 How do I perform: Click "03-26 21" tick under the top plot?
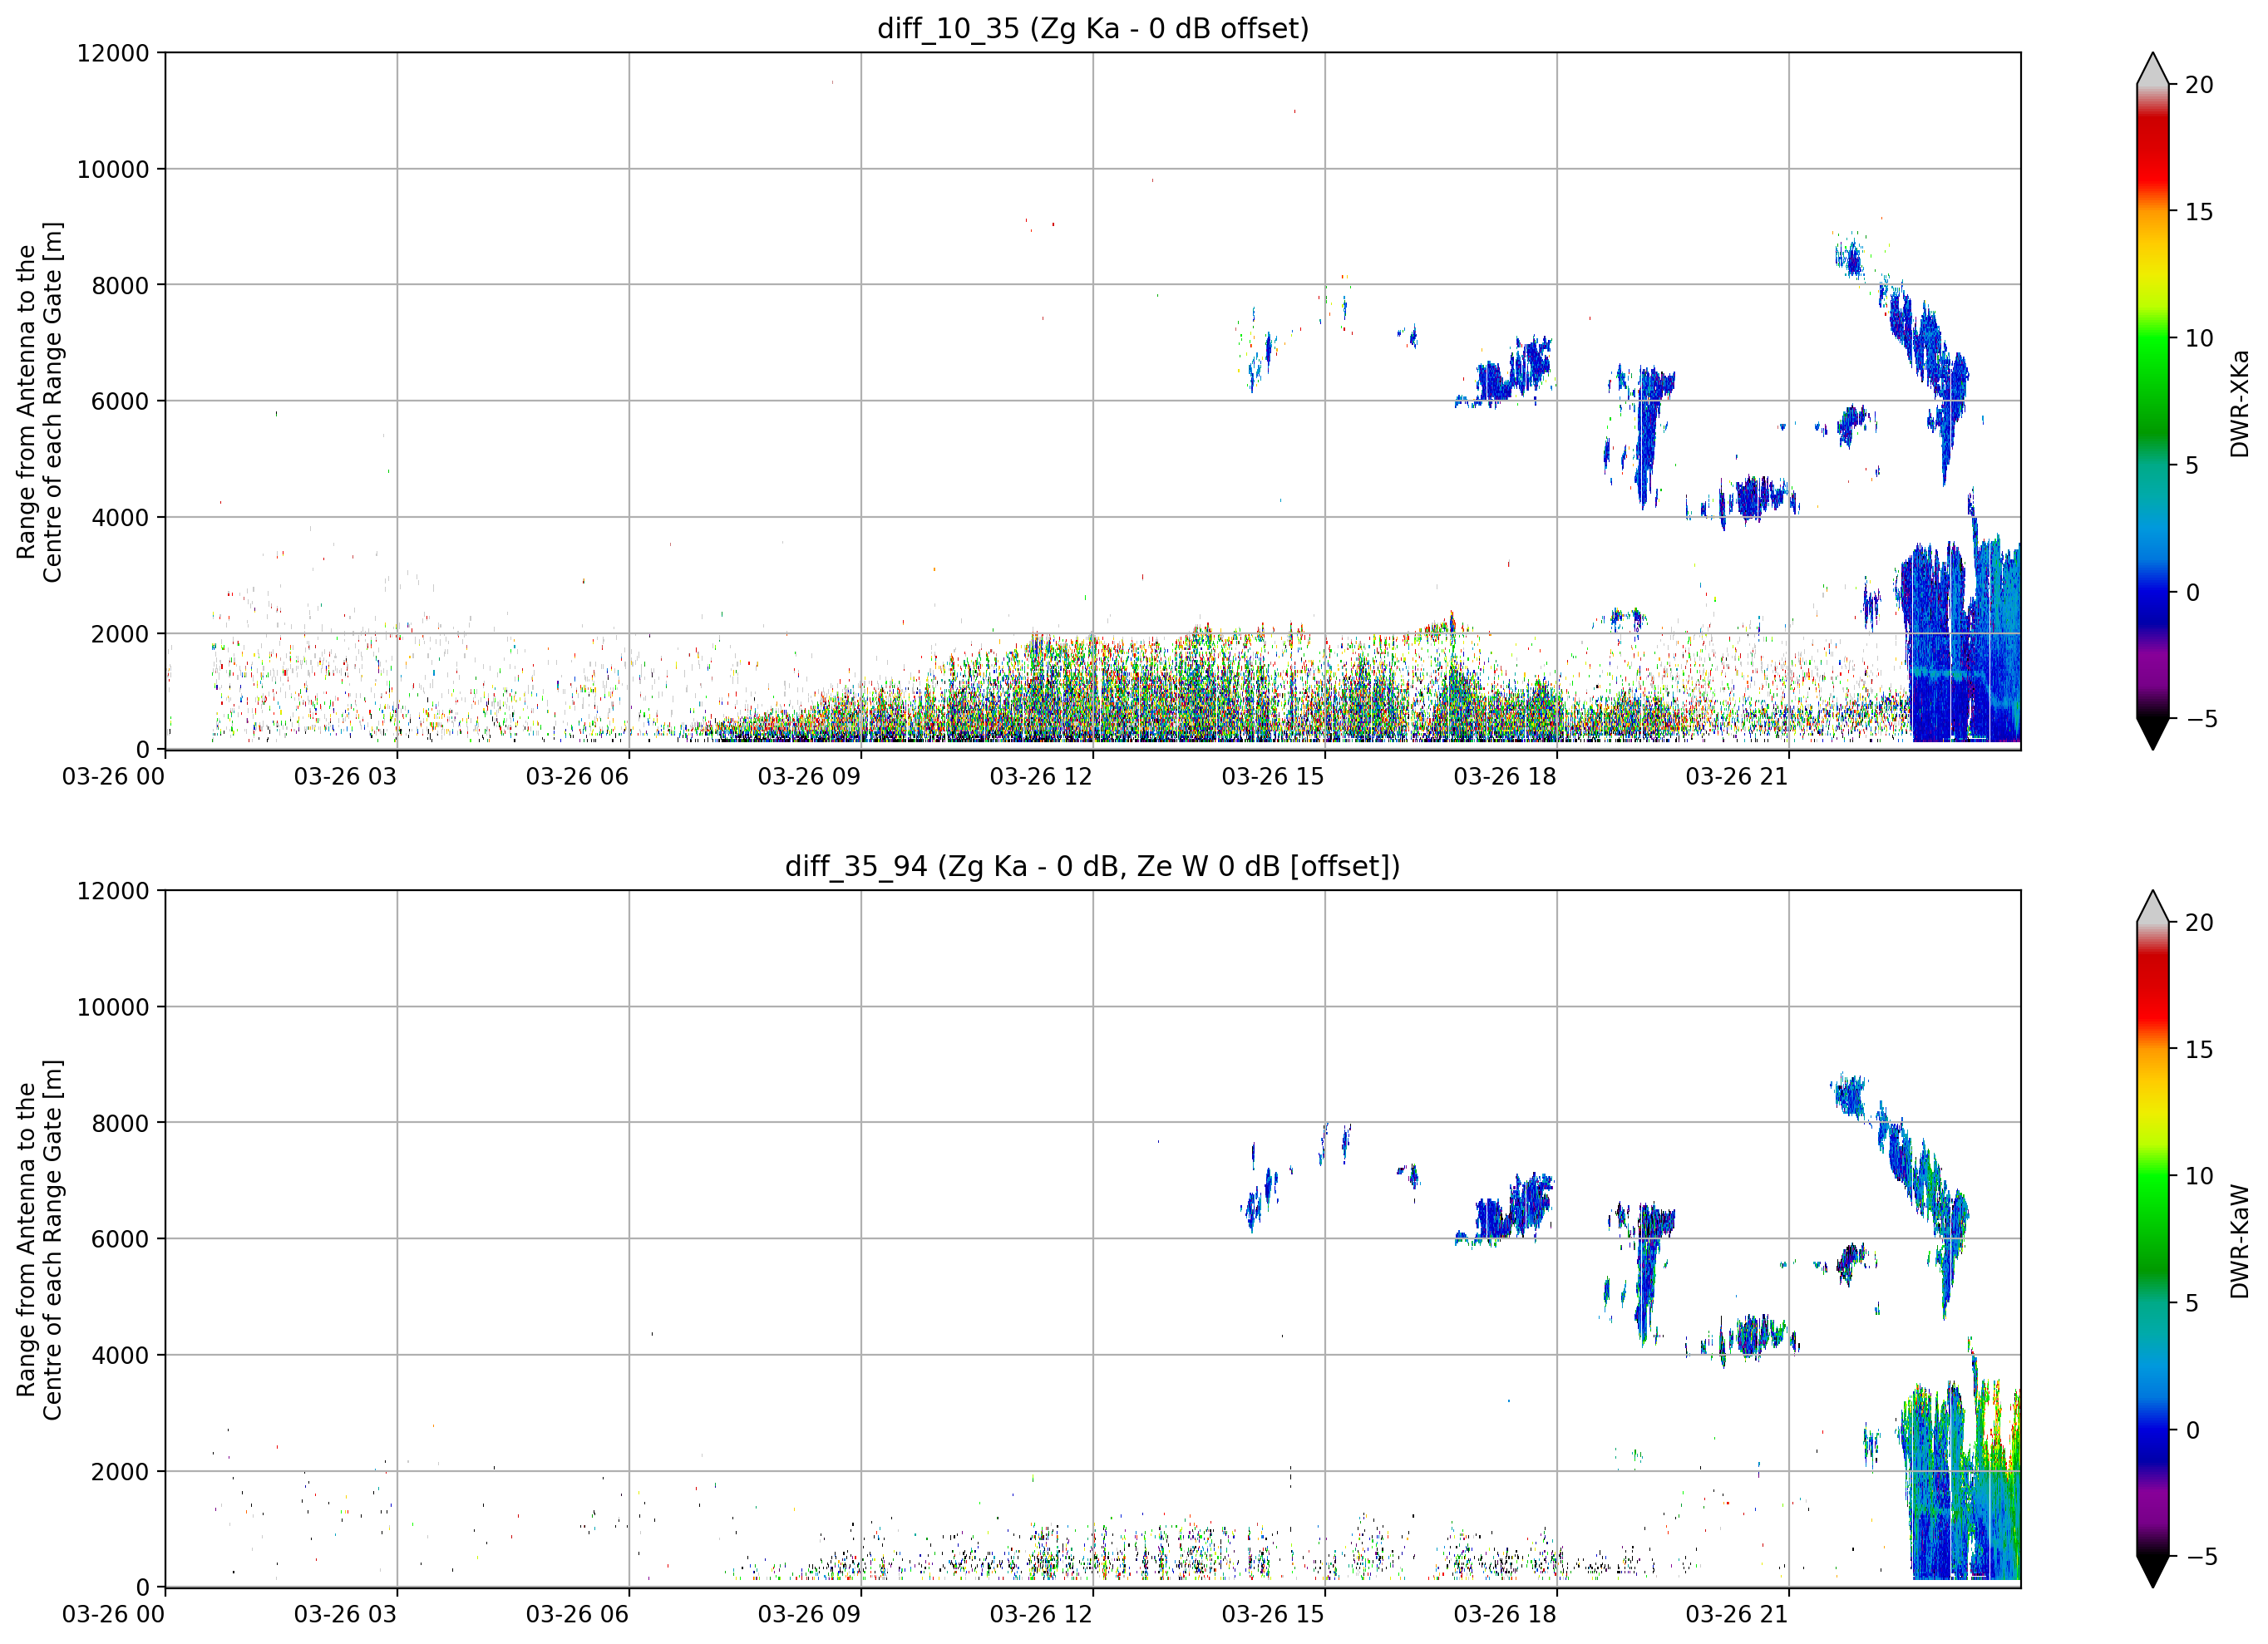pyautogui.click(x=1737, y=777)
